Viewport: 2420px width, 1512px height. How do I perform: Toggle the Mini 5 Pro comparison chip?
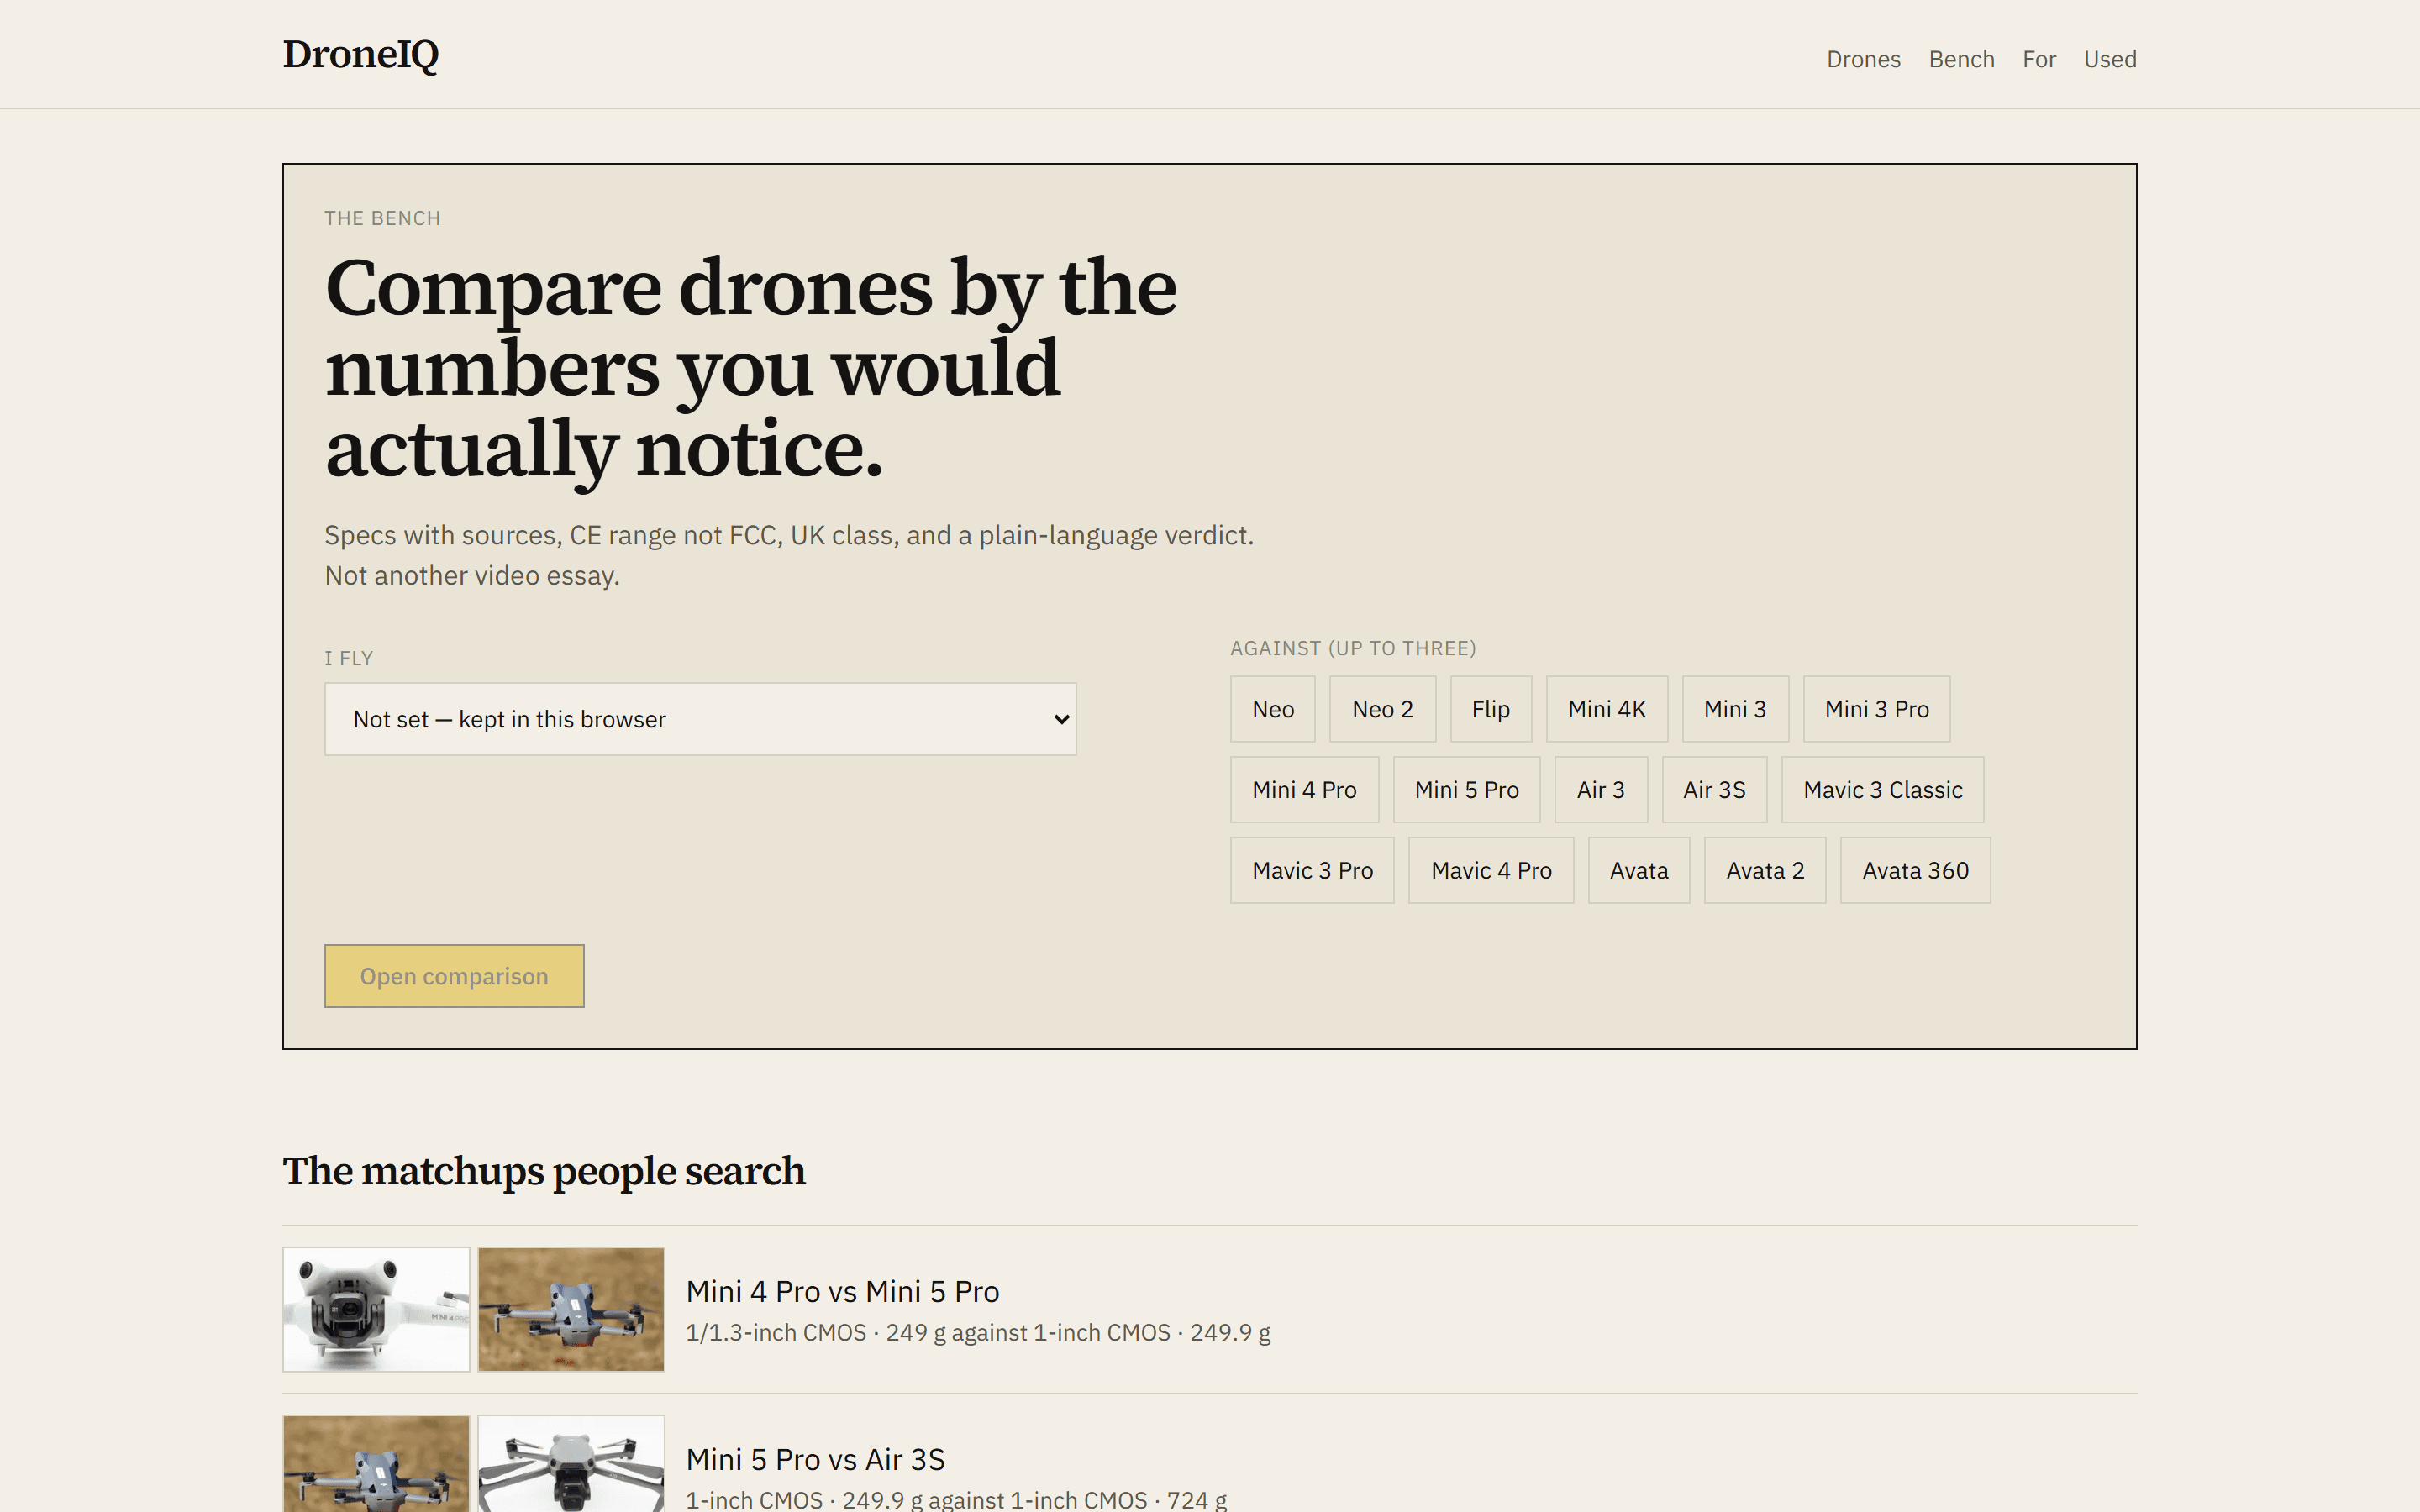click(1466, 790)
